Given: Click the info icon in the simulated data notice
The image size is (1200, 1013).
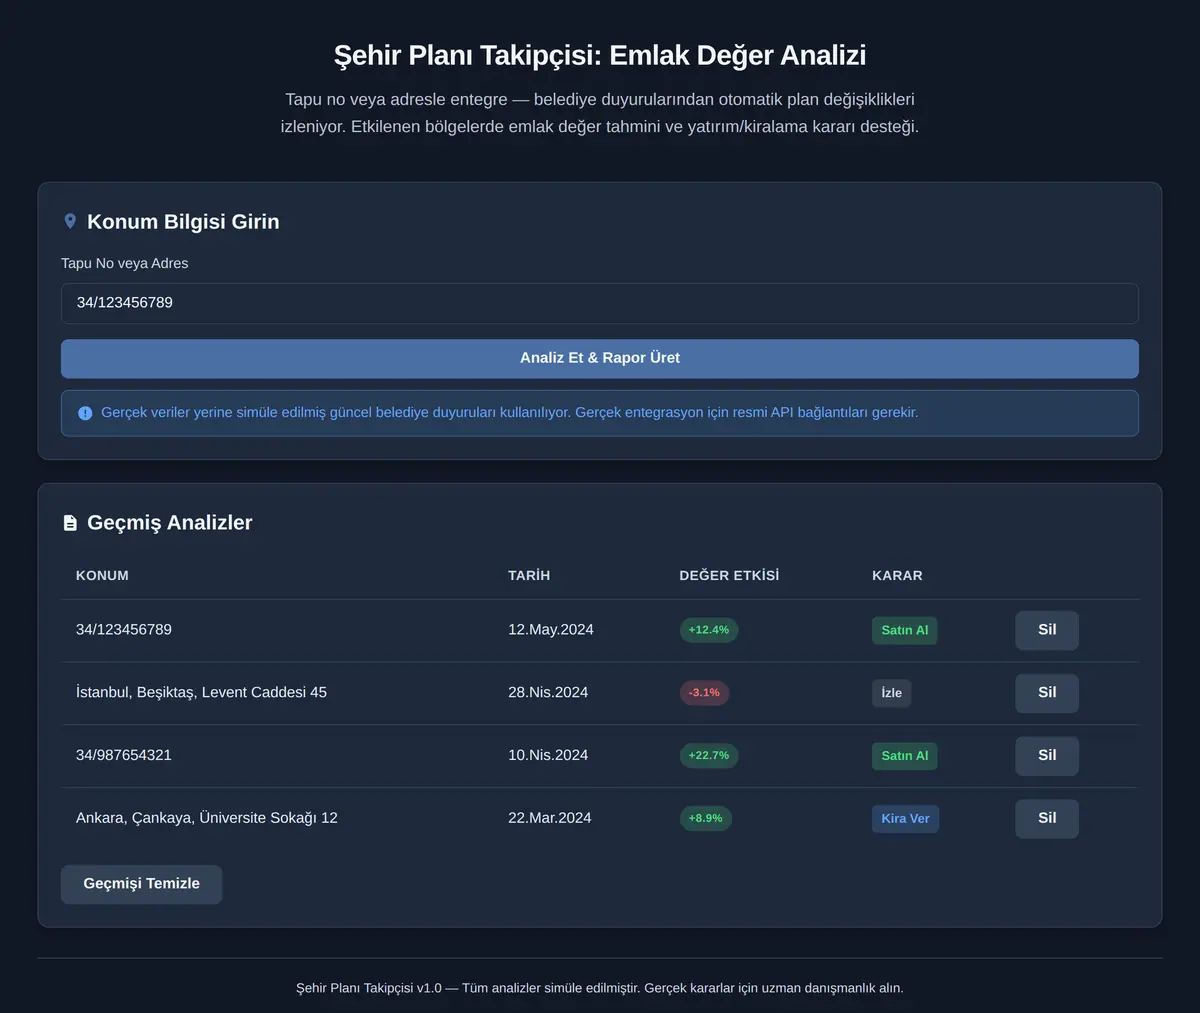Looking at the screenshot, I should pos(85,413).
